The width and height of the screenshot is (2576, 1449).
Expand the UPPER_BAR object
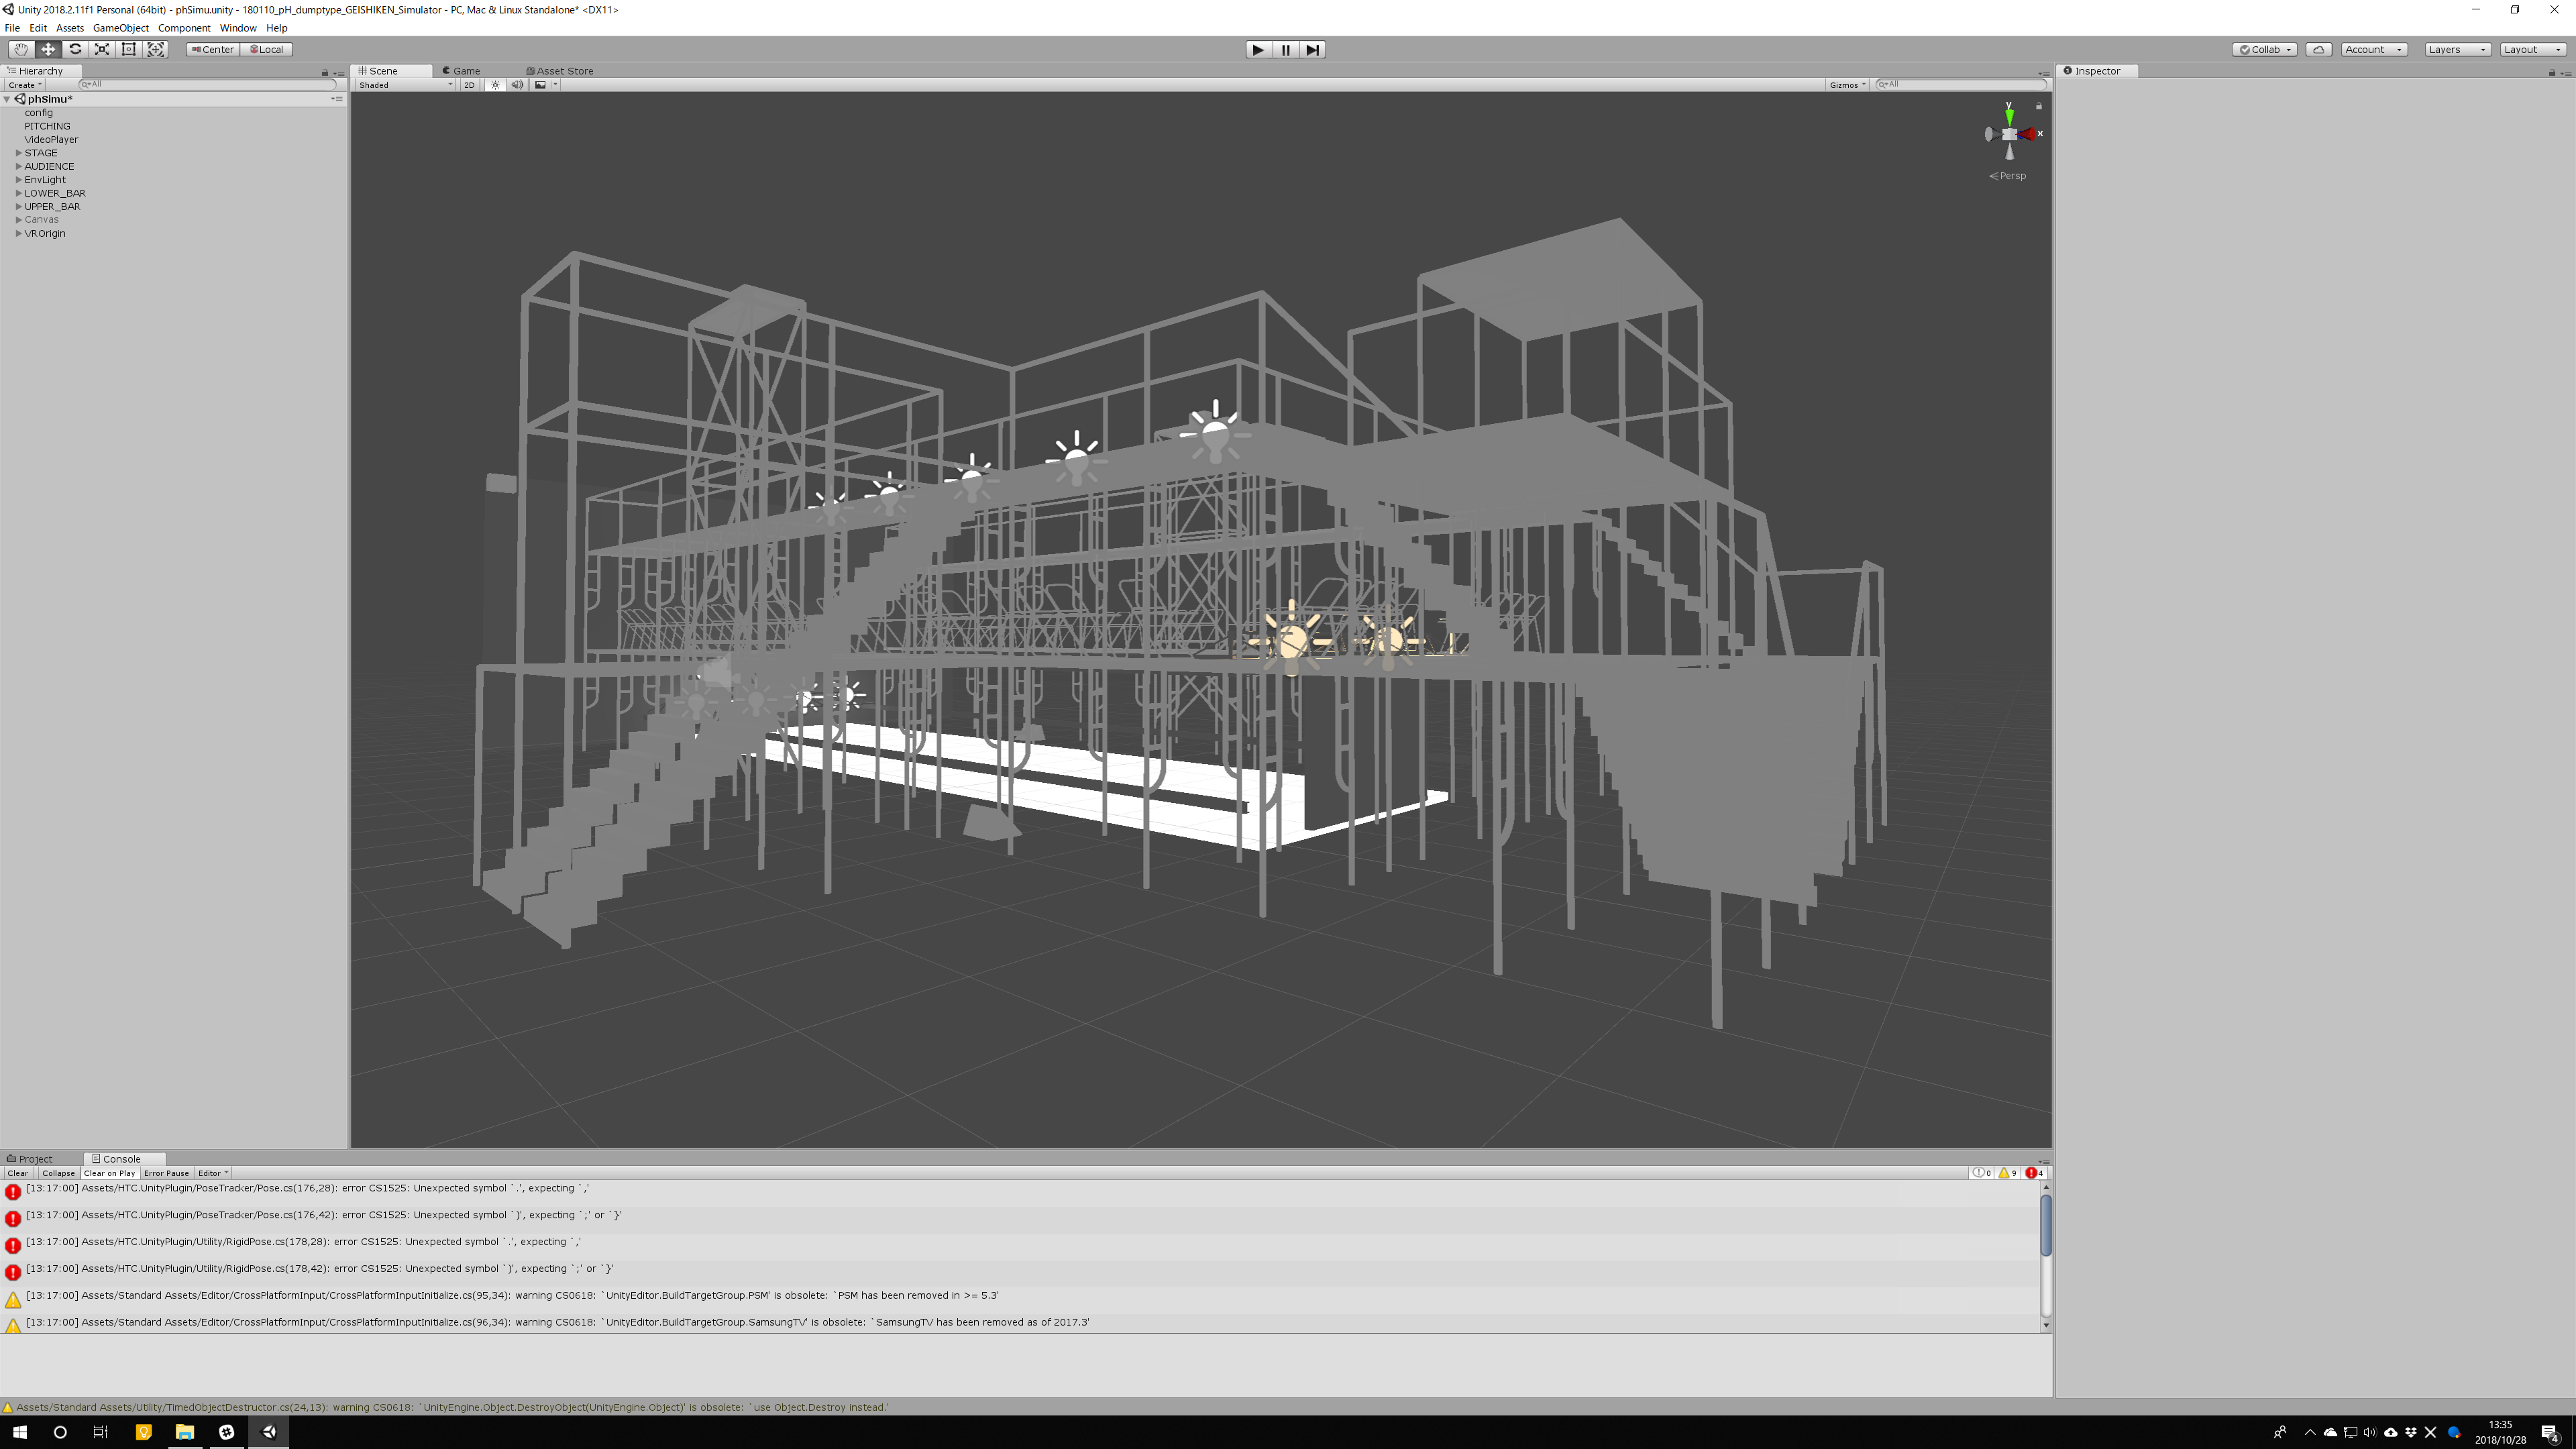pyautogui.click(x=19, y=206)
